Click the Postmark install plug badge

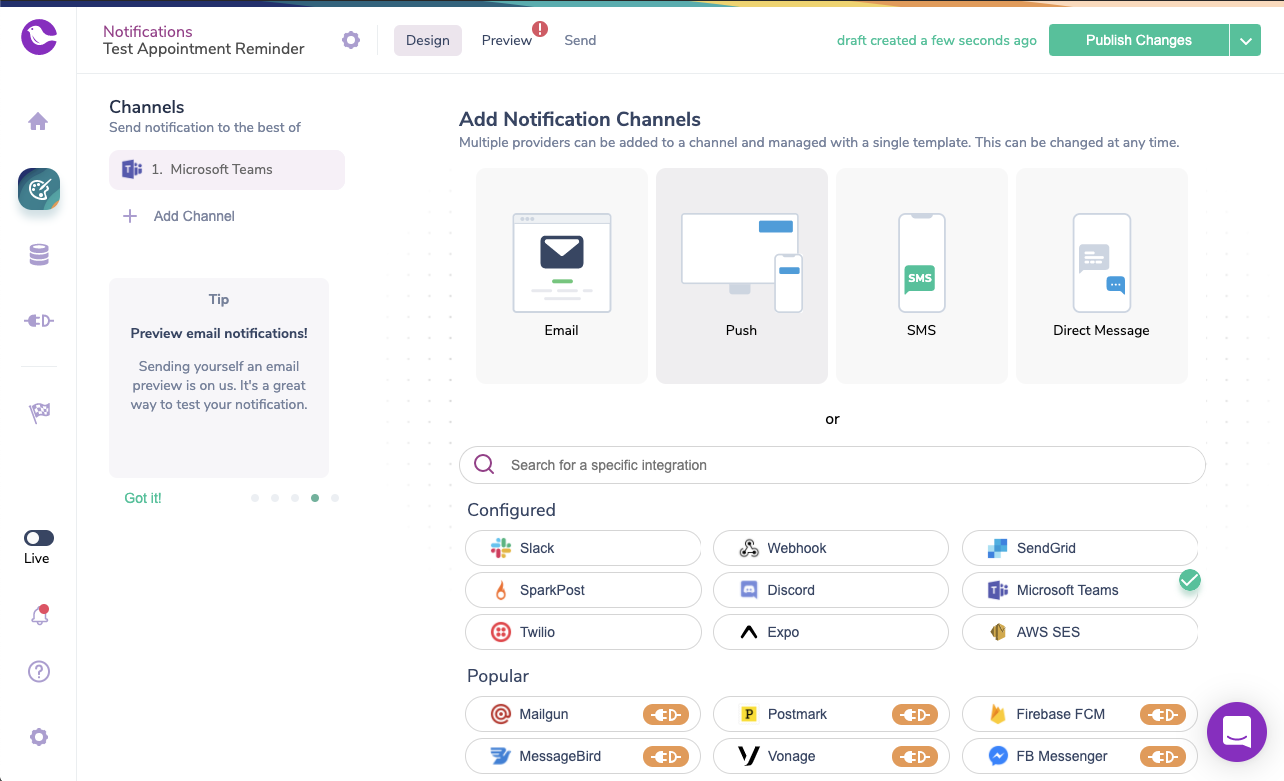pos(914,715)
